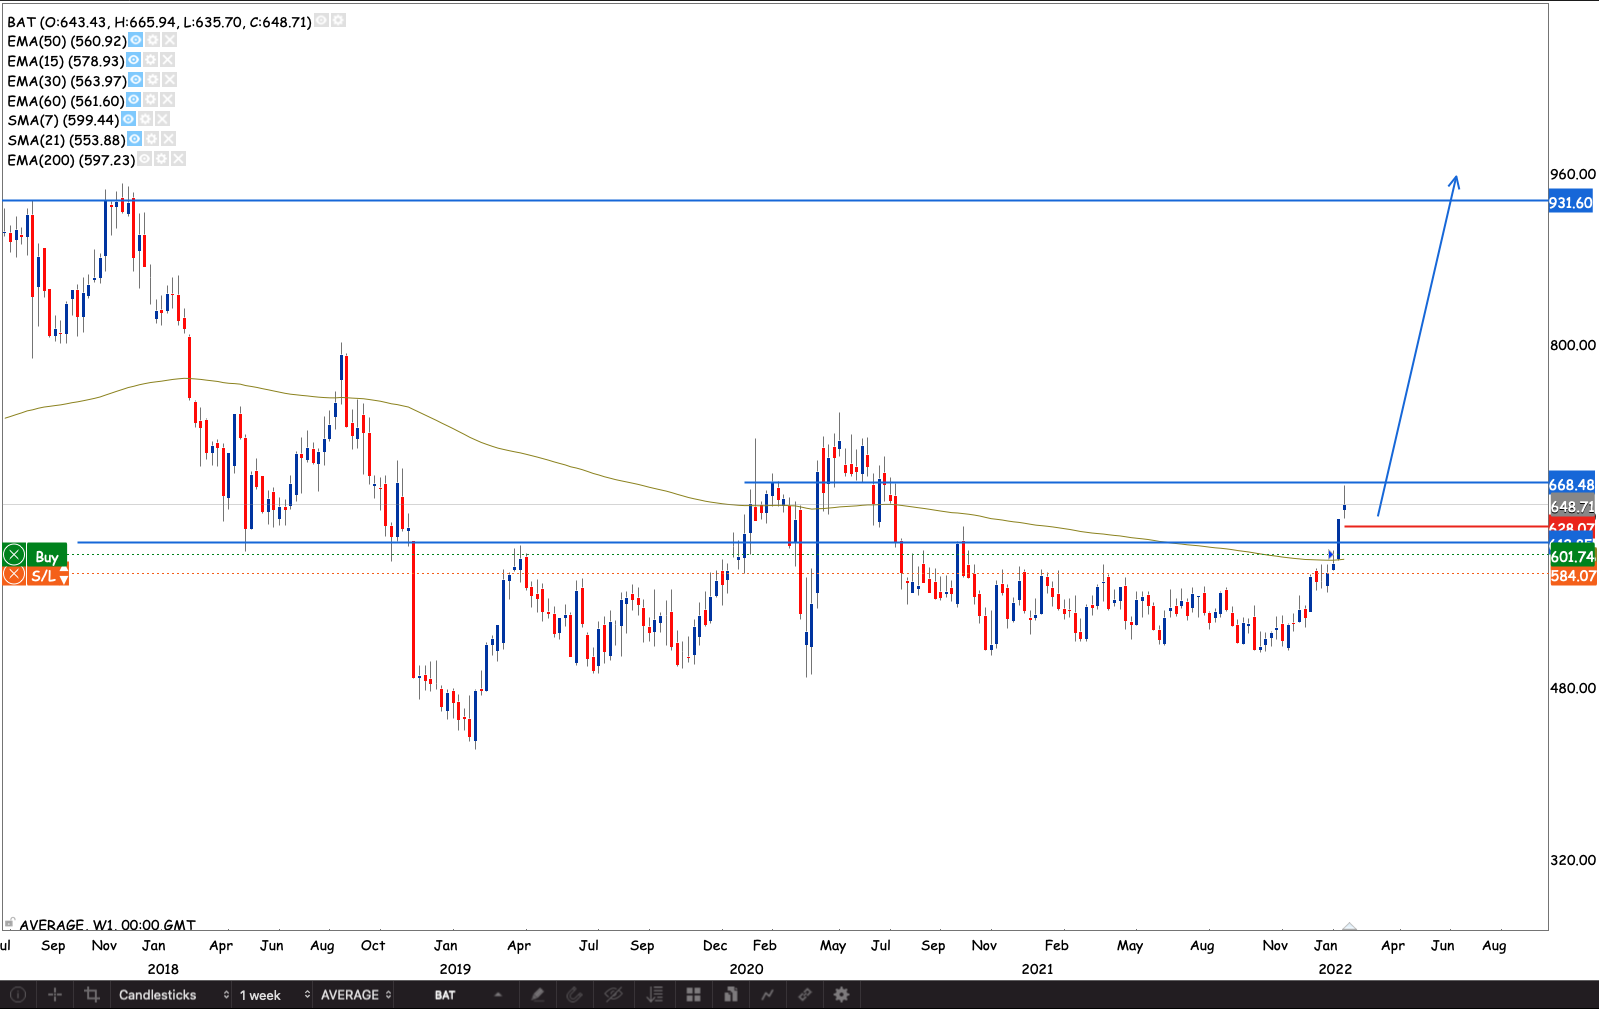The height and width of the screenshot is (1009, 1599).
Task: Click the line chart studies icon
Action: pyautogui.click(x=767, y=994)
